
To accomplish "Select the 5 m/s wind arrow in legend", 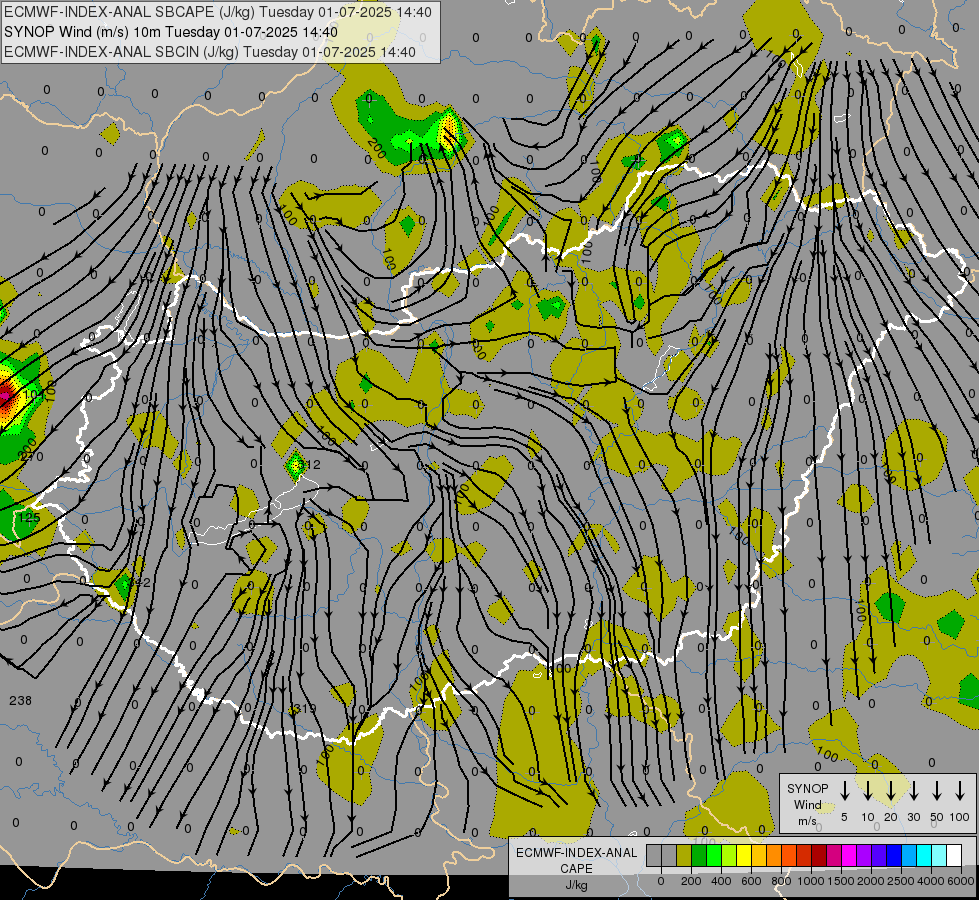I will [845, 791].
